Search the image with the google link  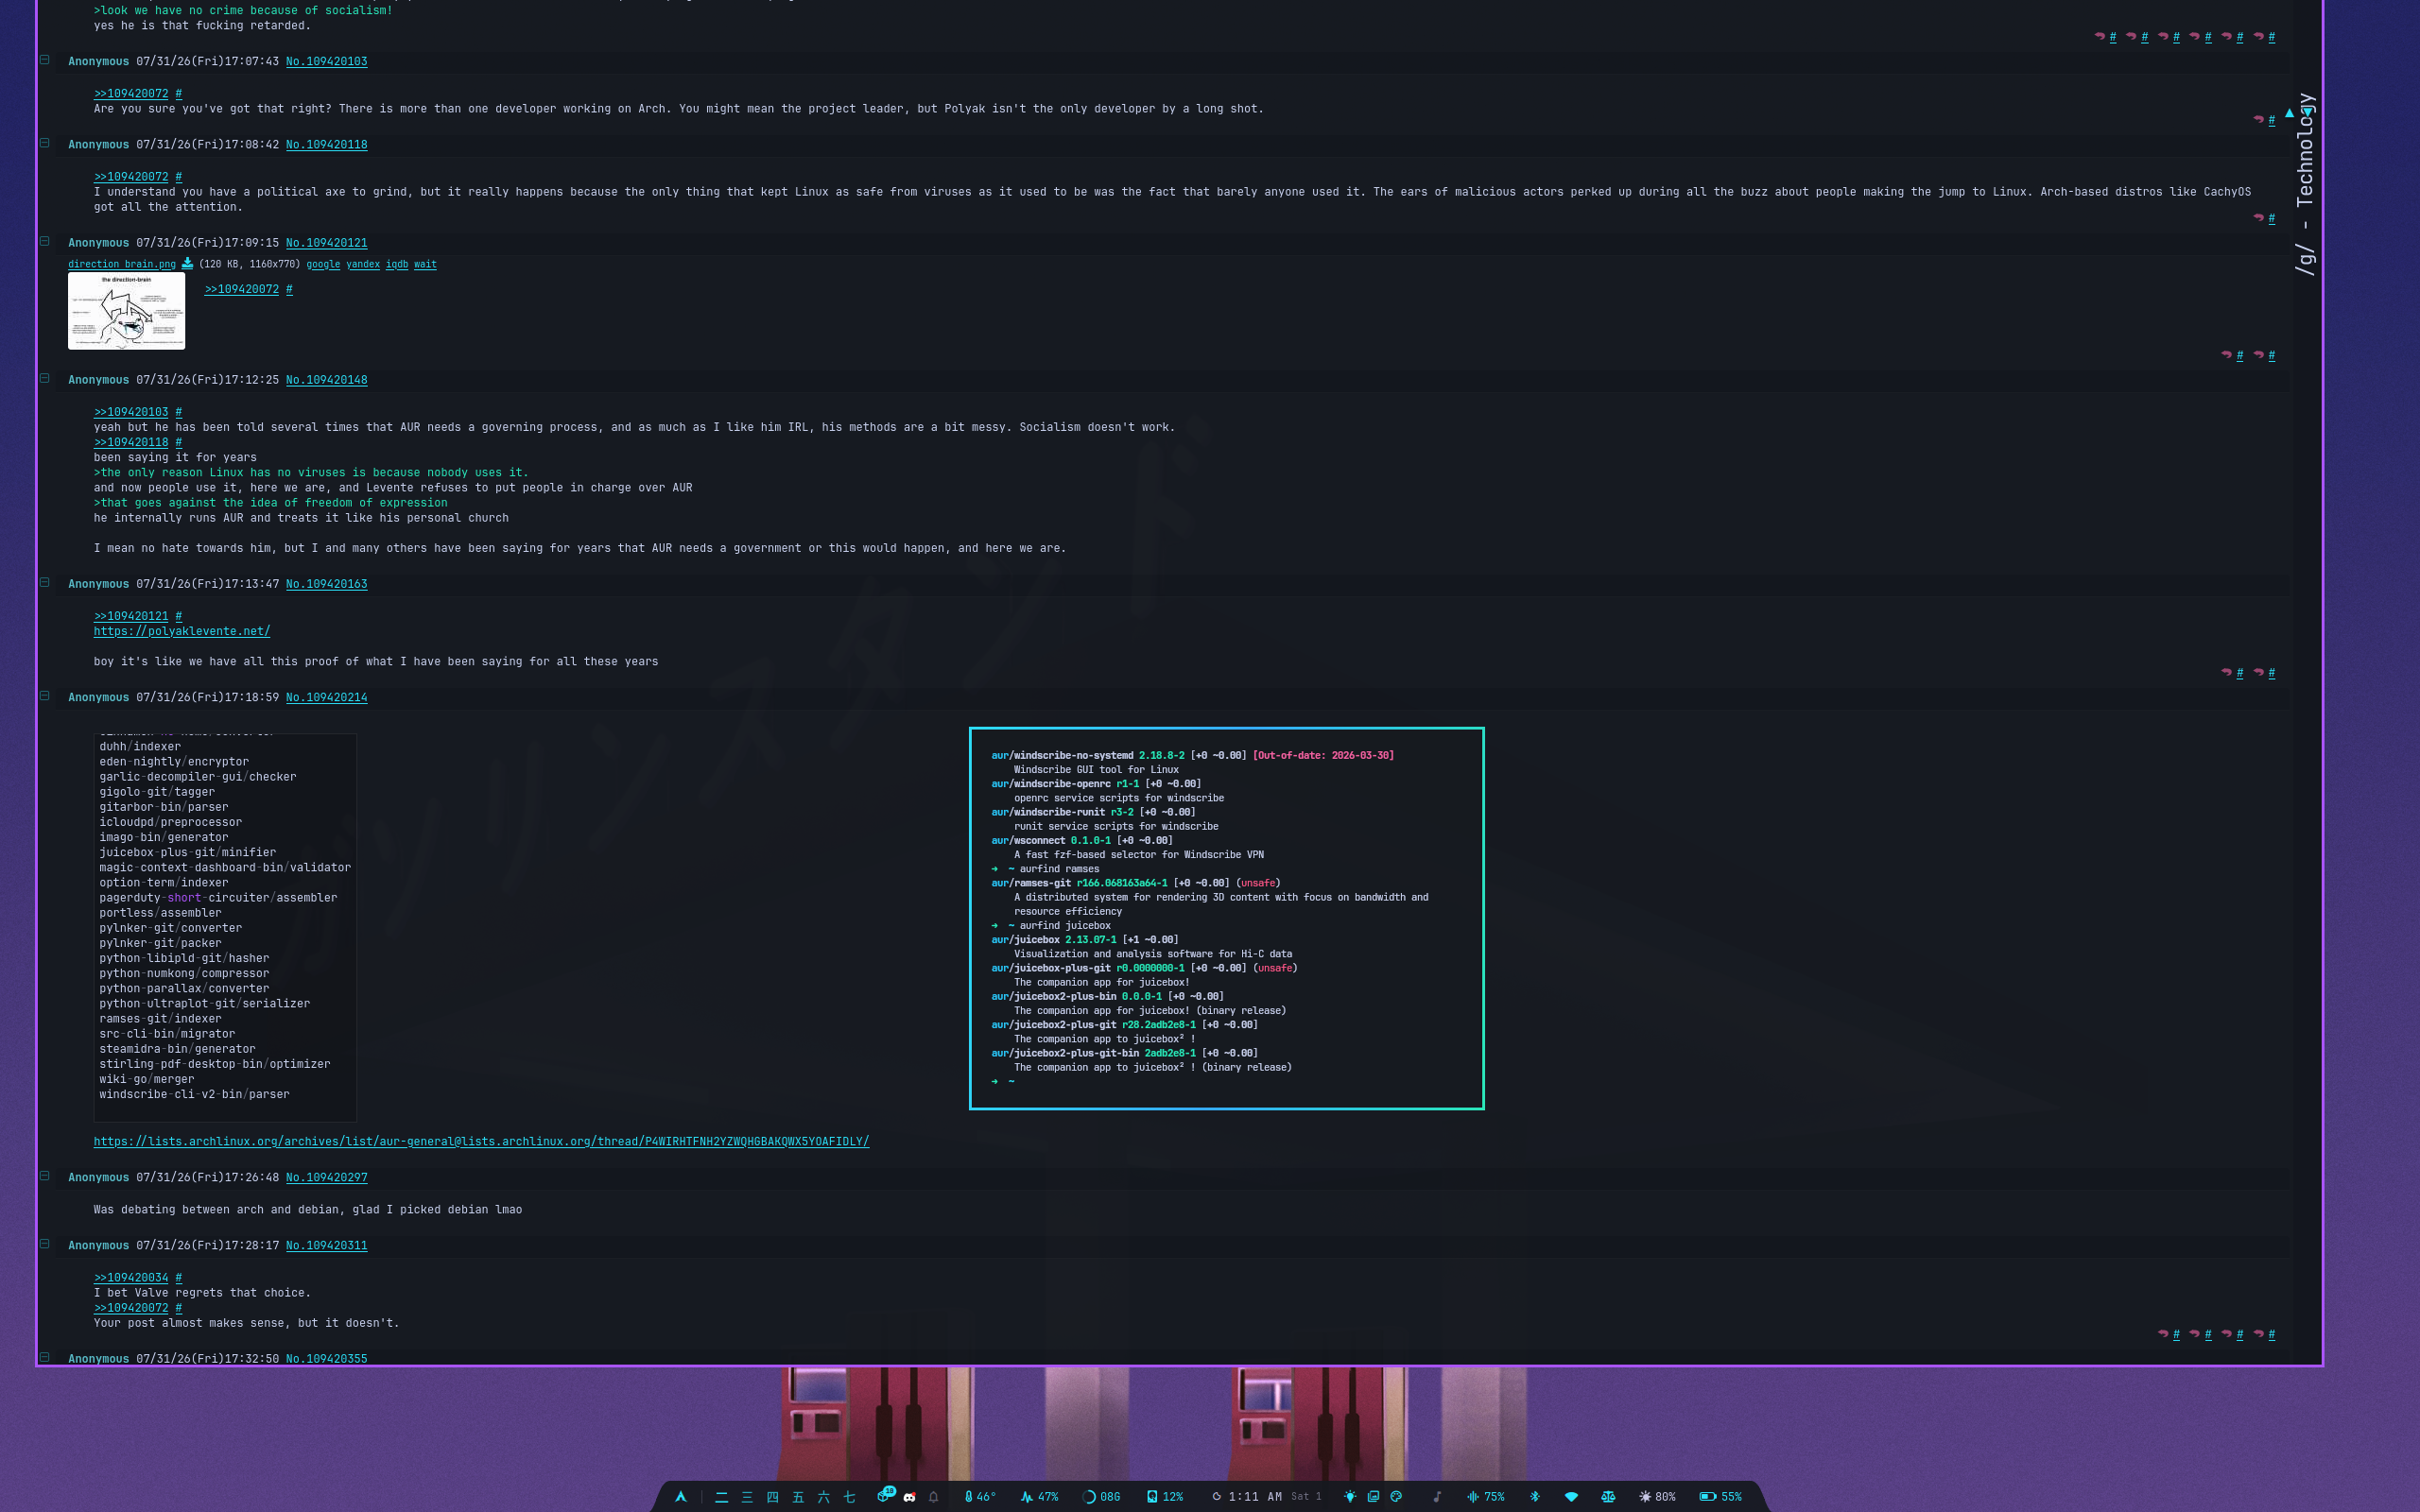click(323, 265)
